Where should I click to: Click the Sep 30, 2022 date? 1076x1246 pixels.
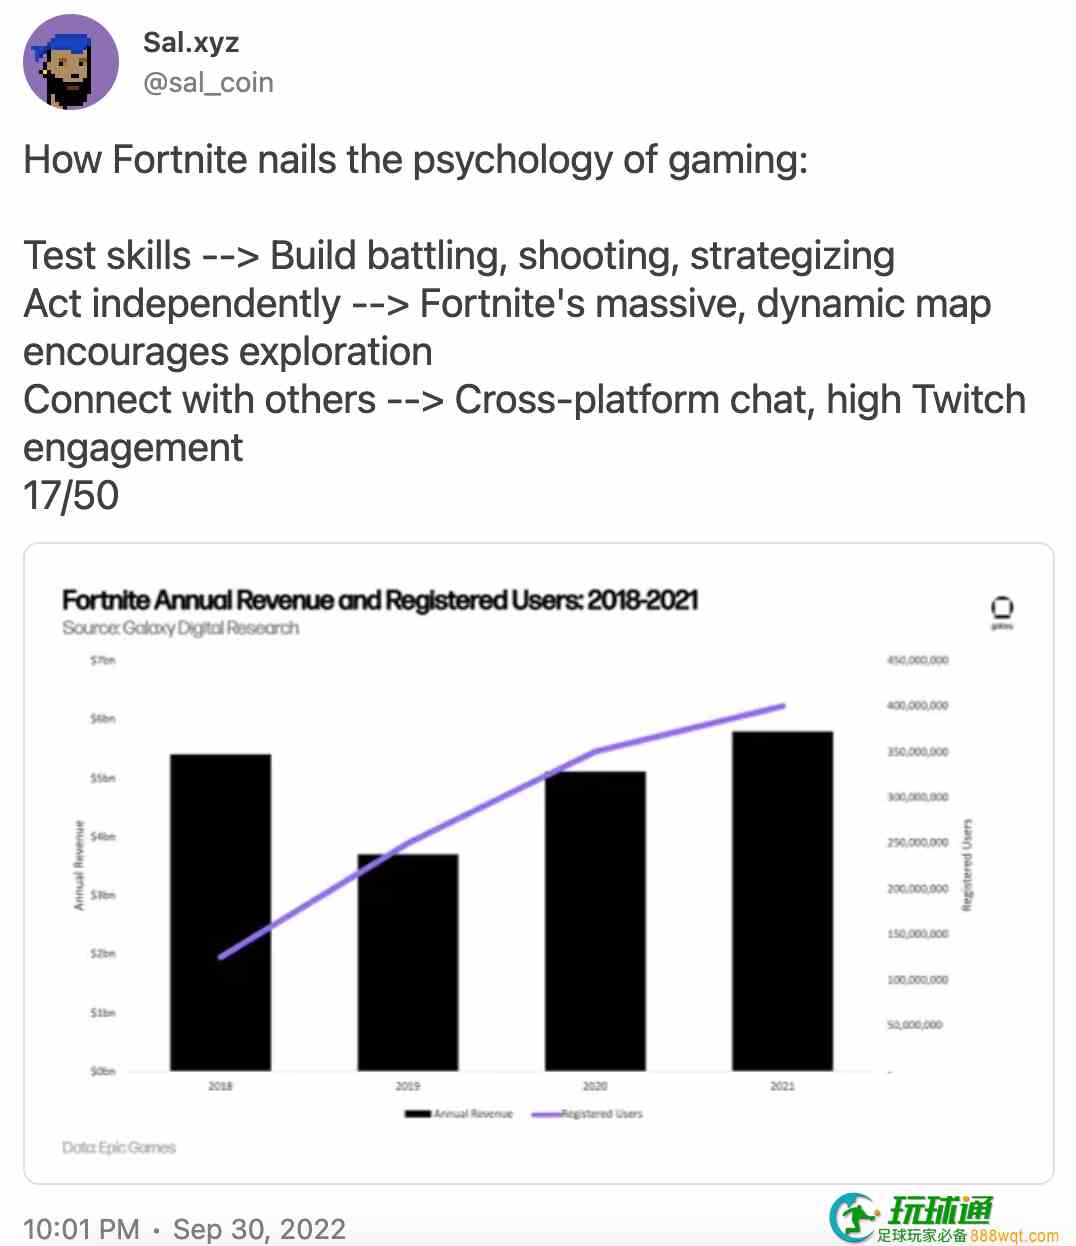coord(259,1228)
